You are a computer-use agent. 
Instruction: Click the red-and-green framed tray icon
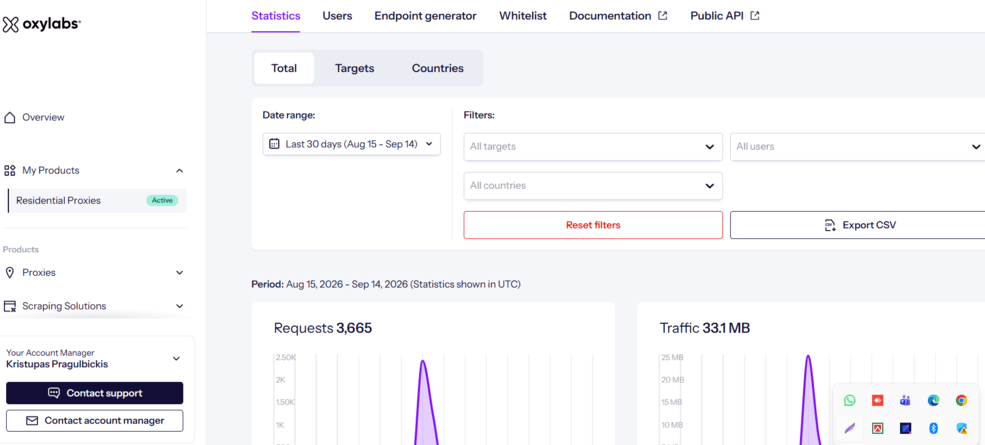point(878,428)
